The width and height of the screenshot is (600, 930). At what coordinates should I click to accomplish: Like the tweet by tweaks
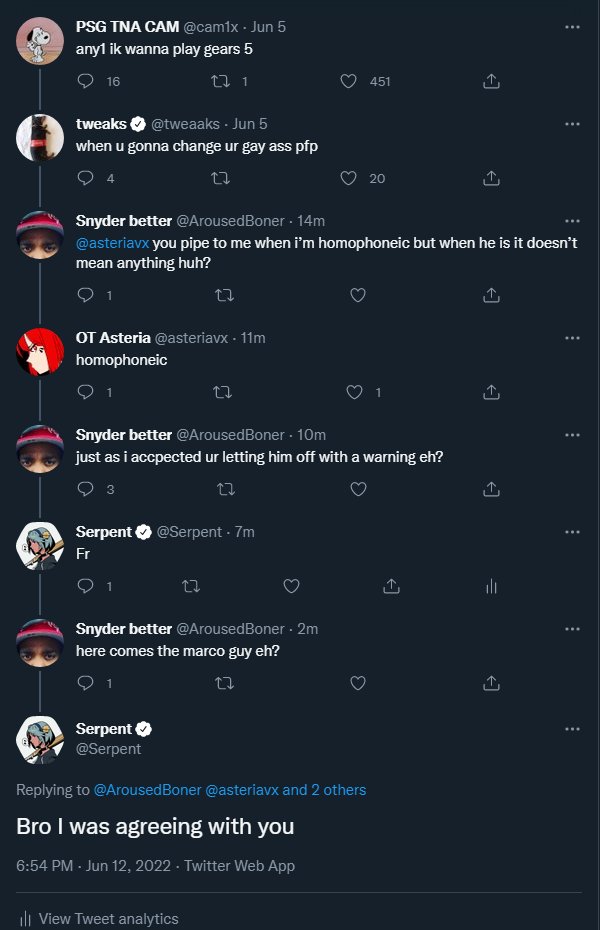[x=348, y=178]
